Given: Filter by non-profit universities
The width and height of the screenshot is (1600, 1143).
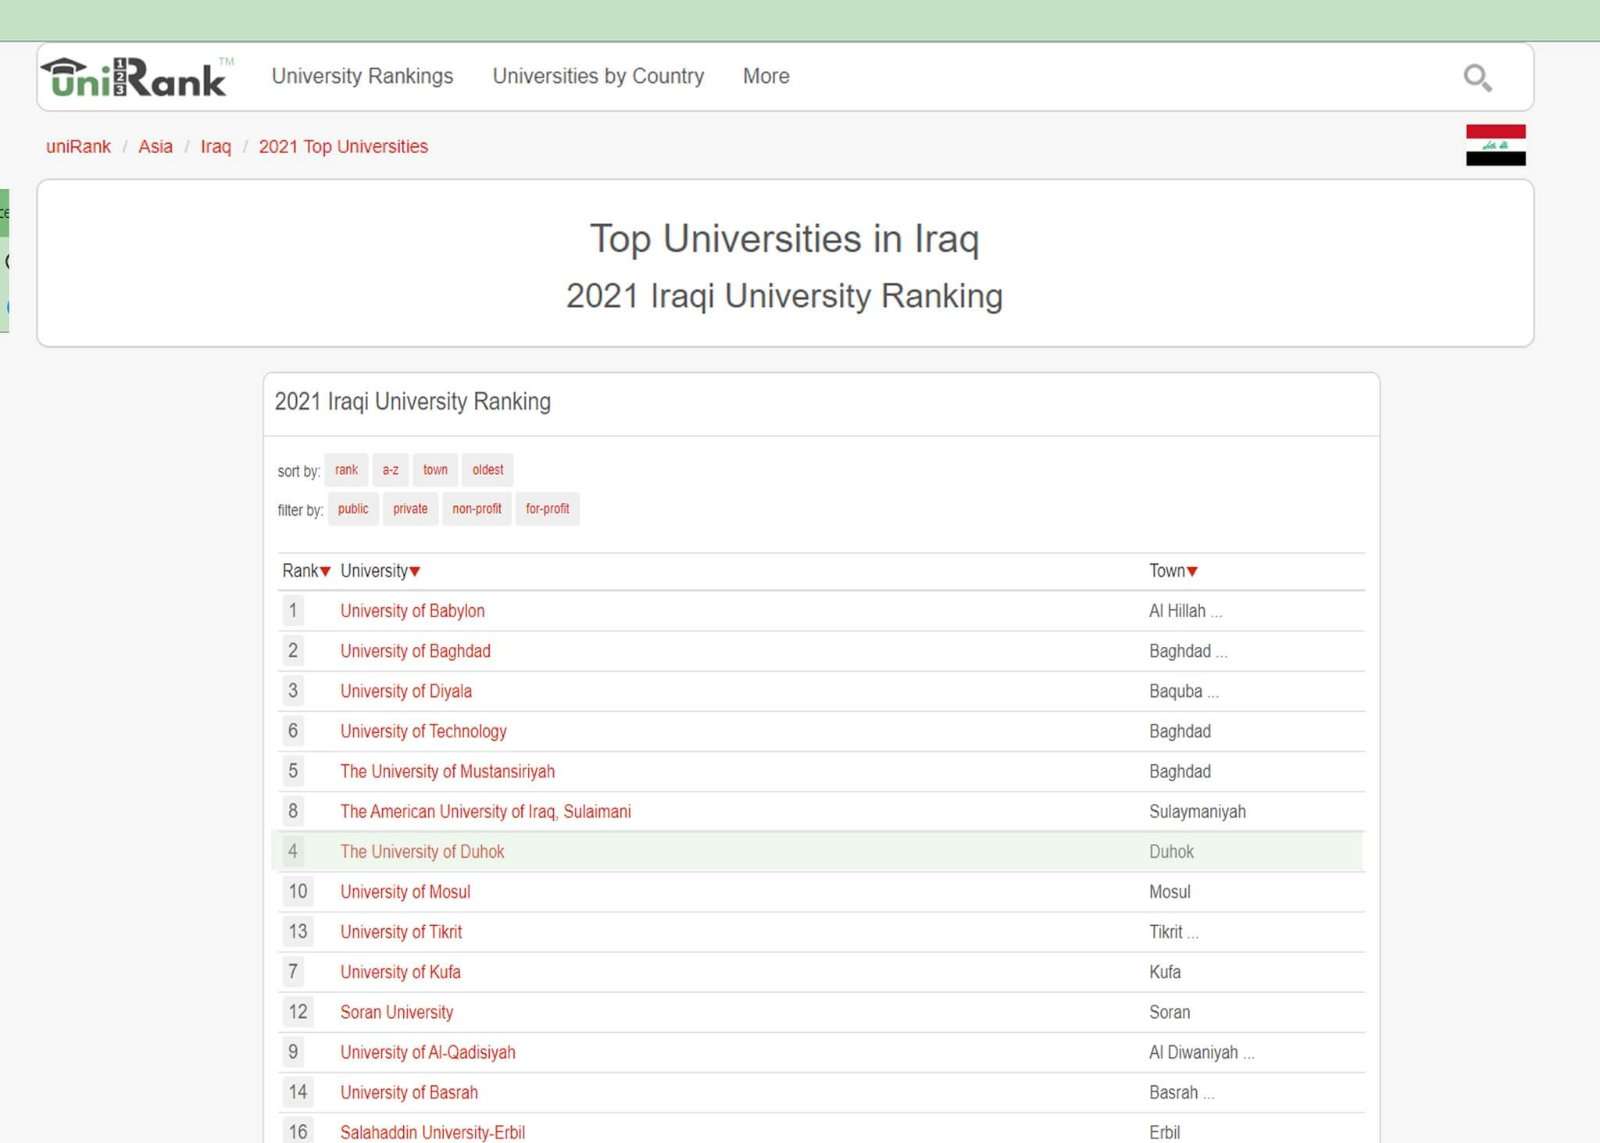Looking at the screenshot, I should (477, 509).
